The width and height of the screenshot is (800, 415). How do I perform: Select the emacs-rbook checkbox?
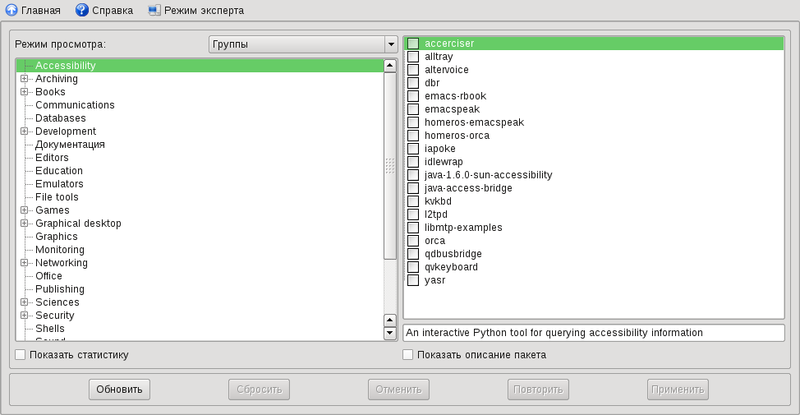413,96
